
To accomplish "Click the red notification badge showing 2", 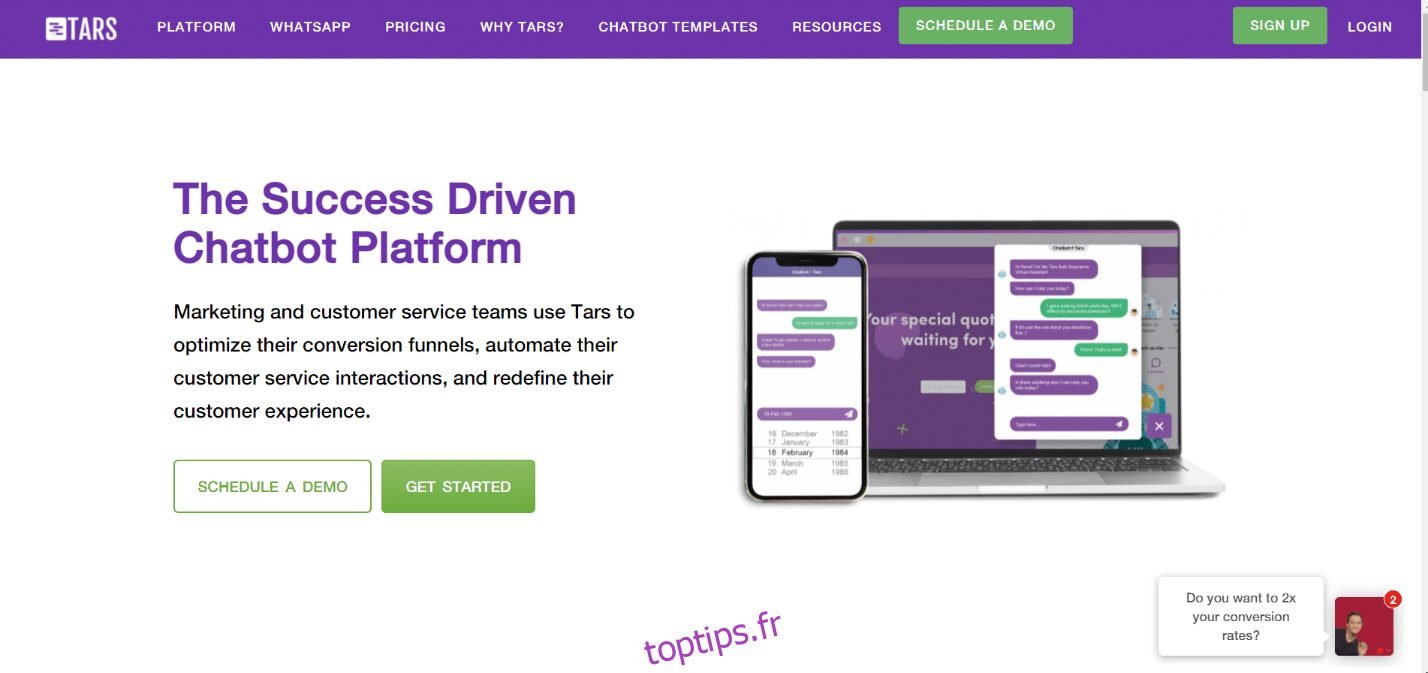I will [1393, 599].
